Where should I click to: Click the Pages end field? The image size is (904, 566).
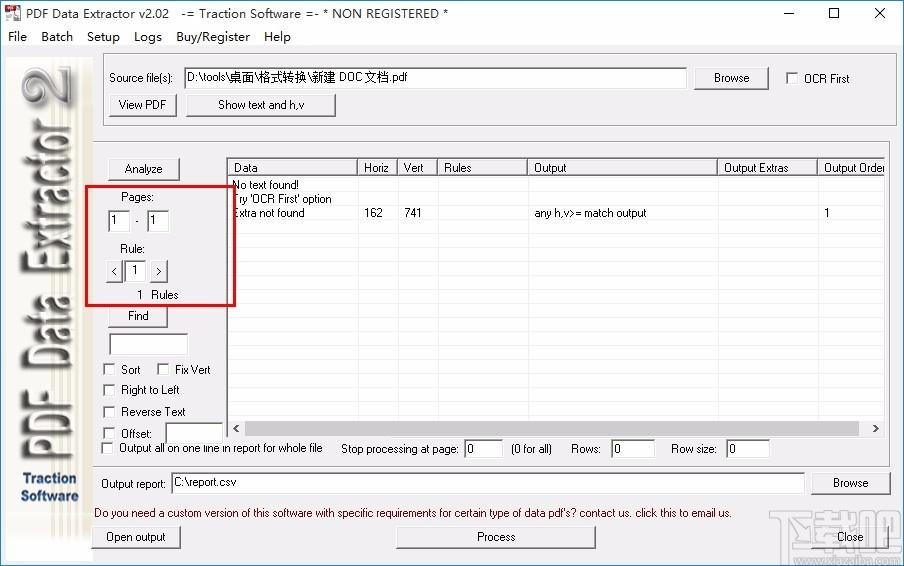(x=158, y=221)
